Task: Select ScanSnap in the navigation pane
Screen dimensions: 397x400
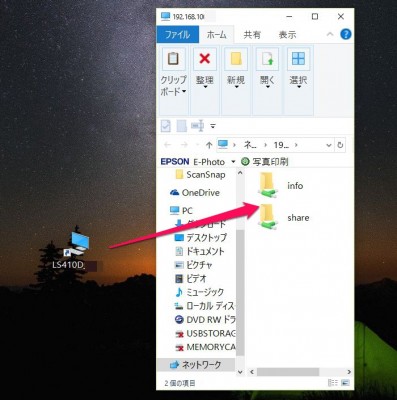Action: coord(200,175)
